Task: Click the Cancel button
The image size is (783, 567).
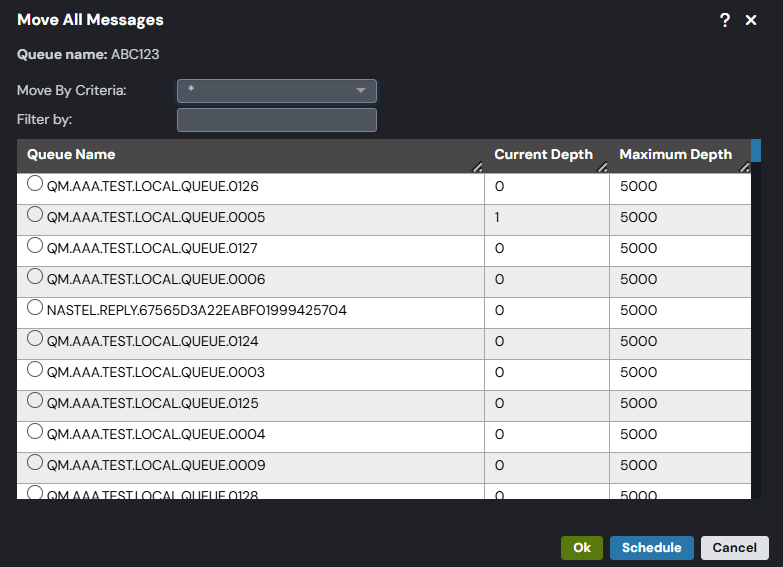Action: (735, 548)
